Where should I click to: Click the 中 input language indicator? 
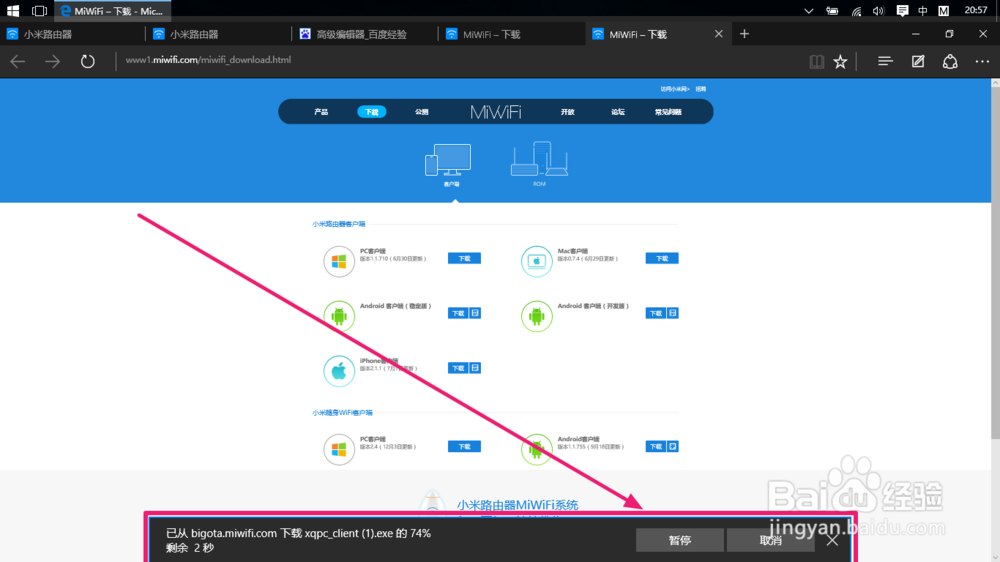pos(923,11)
